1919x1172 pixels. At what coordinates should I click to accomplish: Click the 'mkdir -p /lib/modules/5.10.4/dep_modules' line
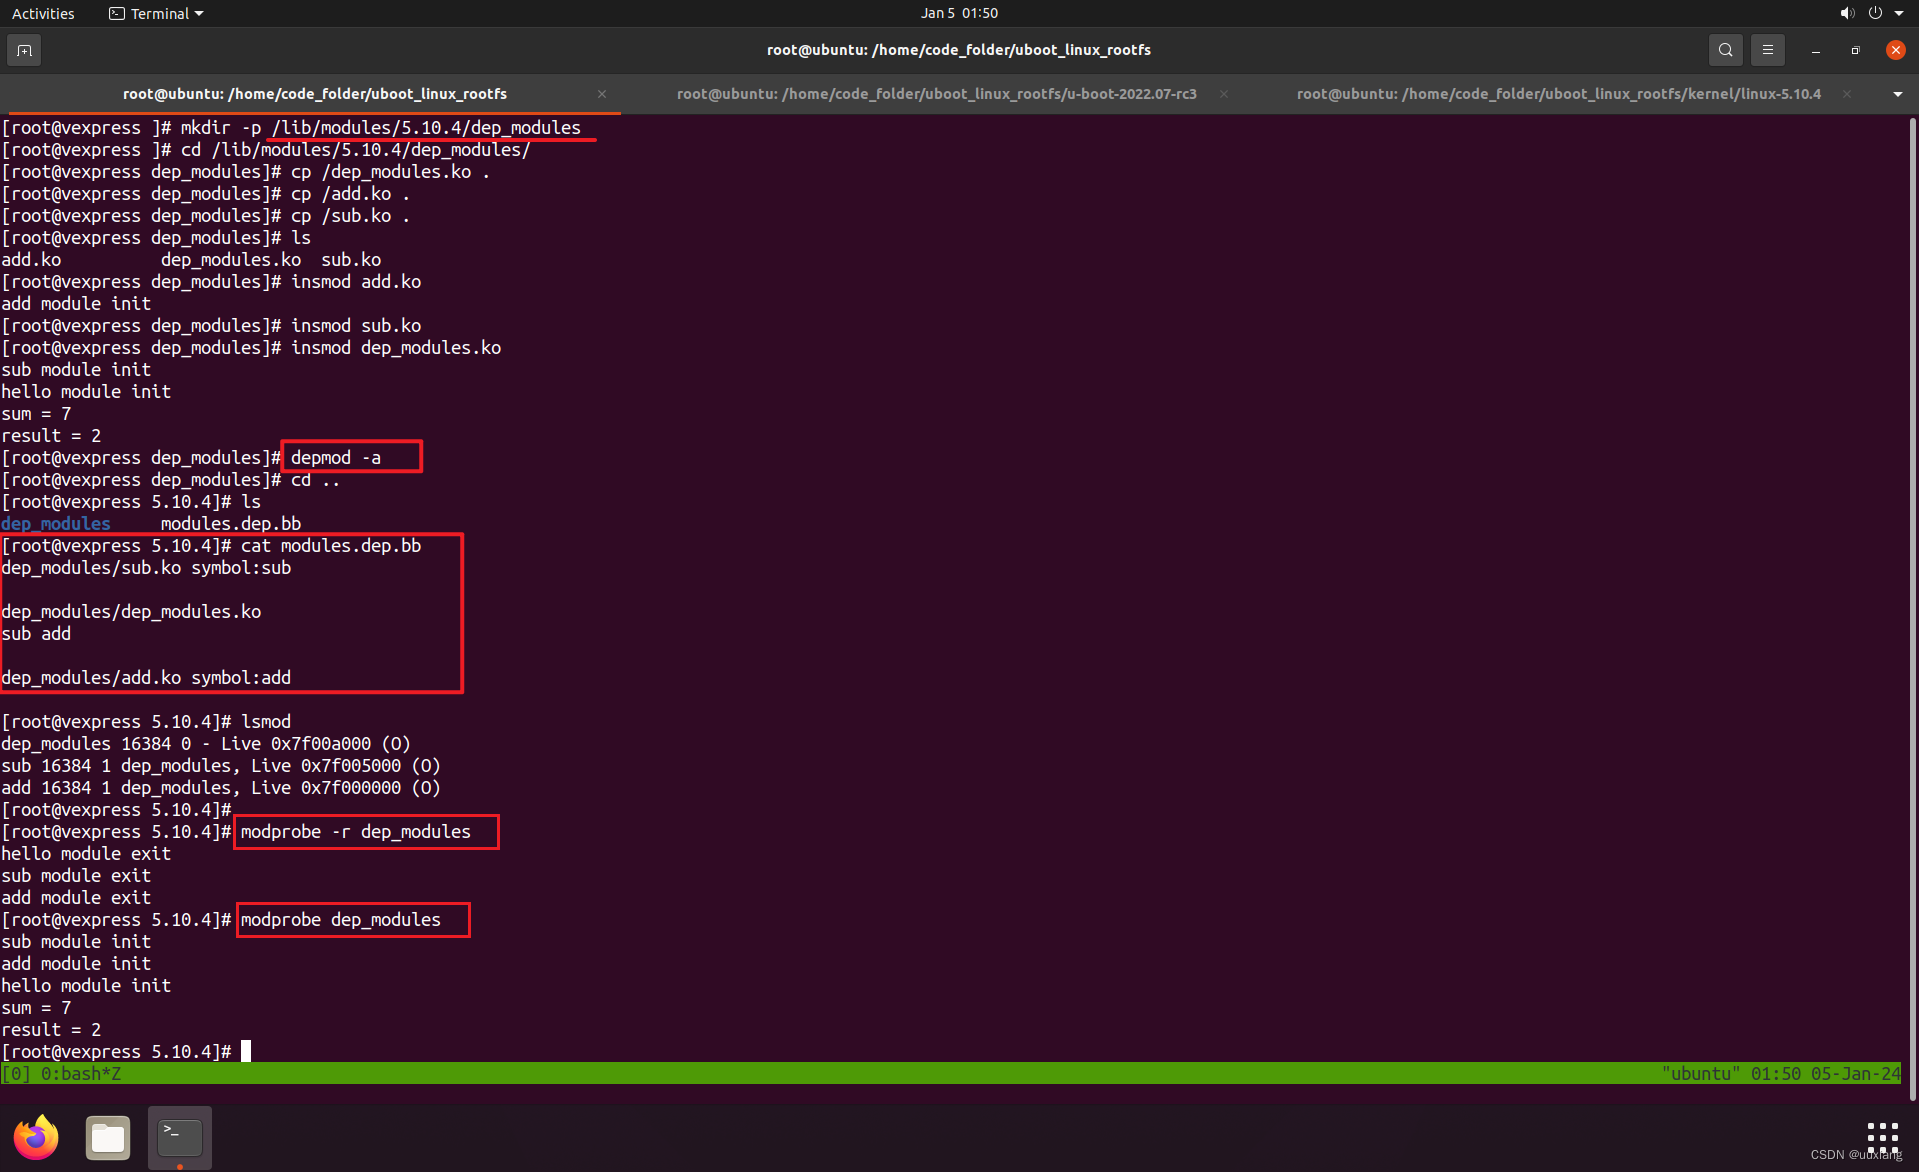pyautogui.click(x=291, y=128)
